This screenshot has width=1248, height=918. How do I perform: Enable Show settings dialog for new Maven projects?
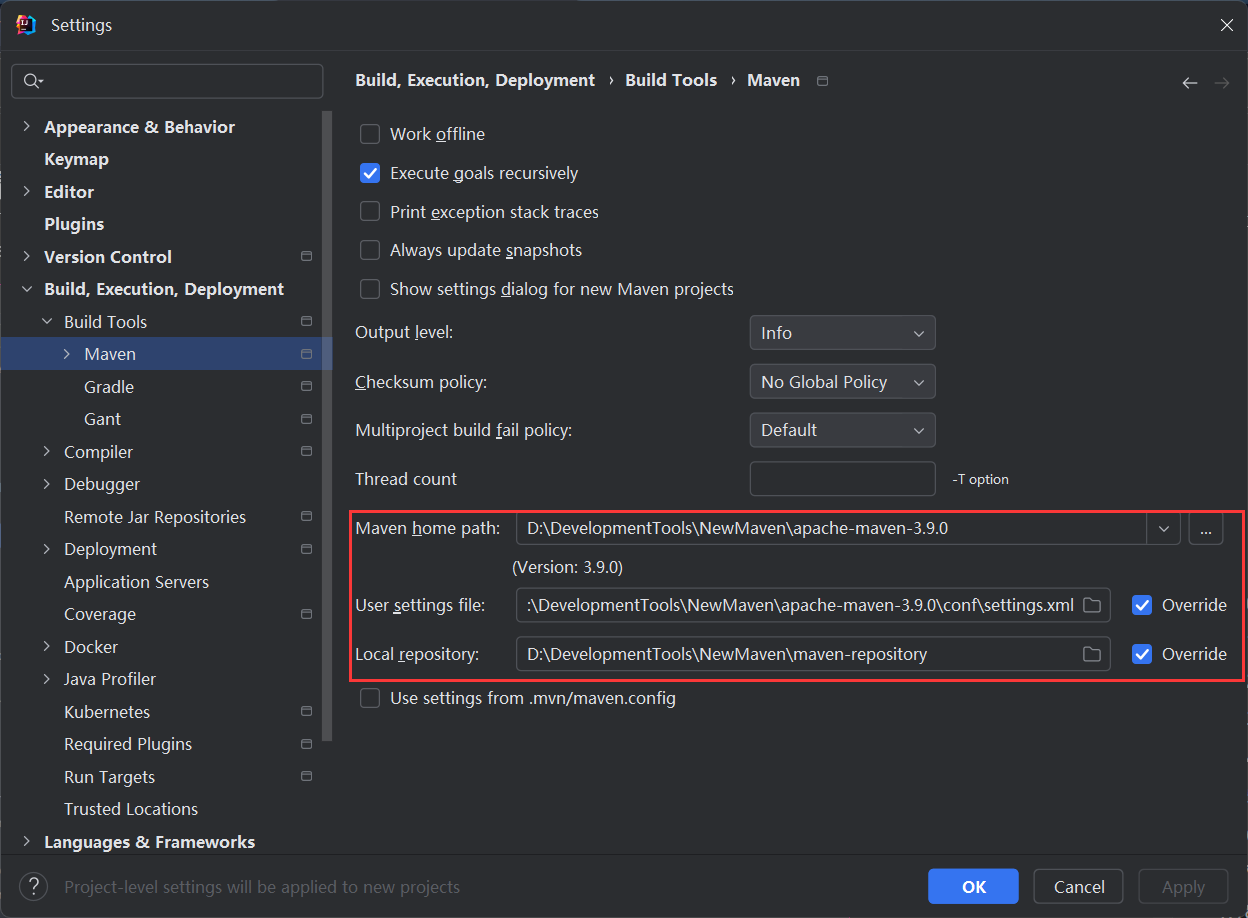[370, 289]
